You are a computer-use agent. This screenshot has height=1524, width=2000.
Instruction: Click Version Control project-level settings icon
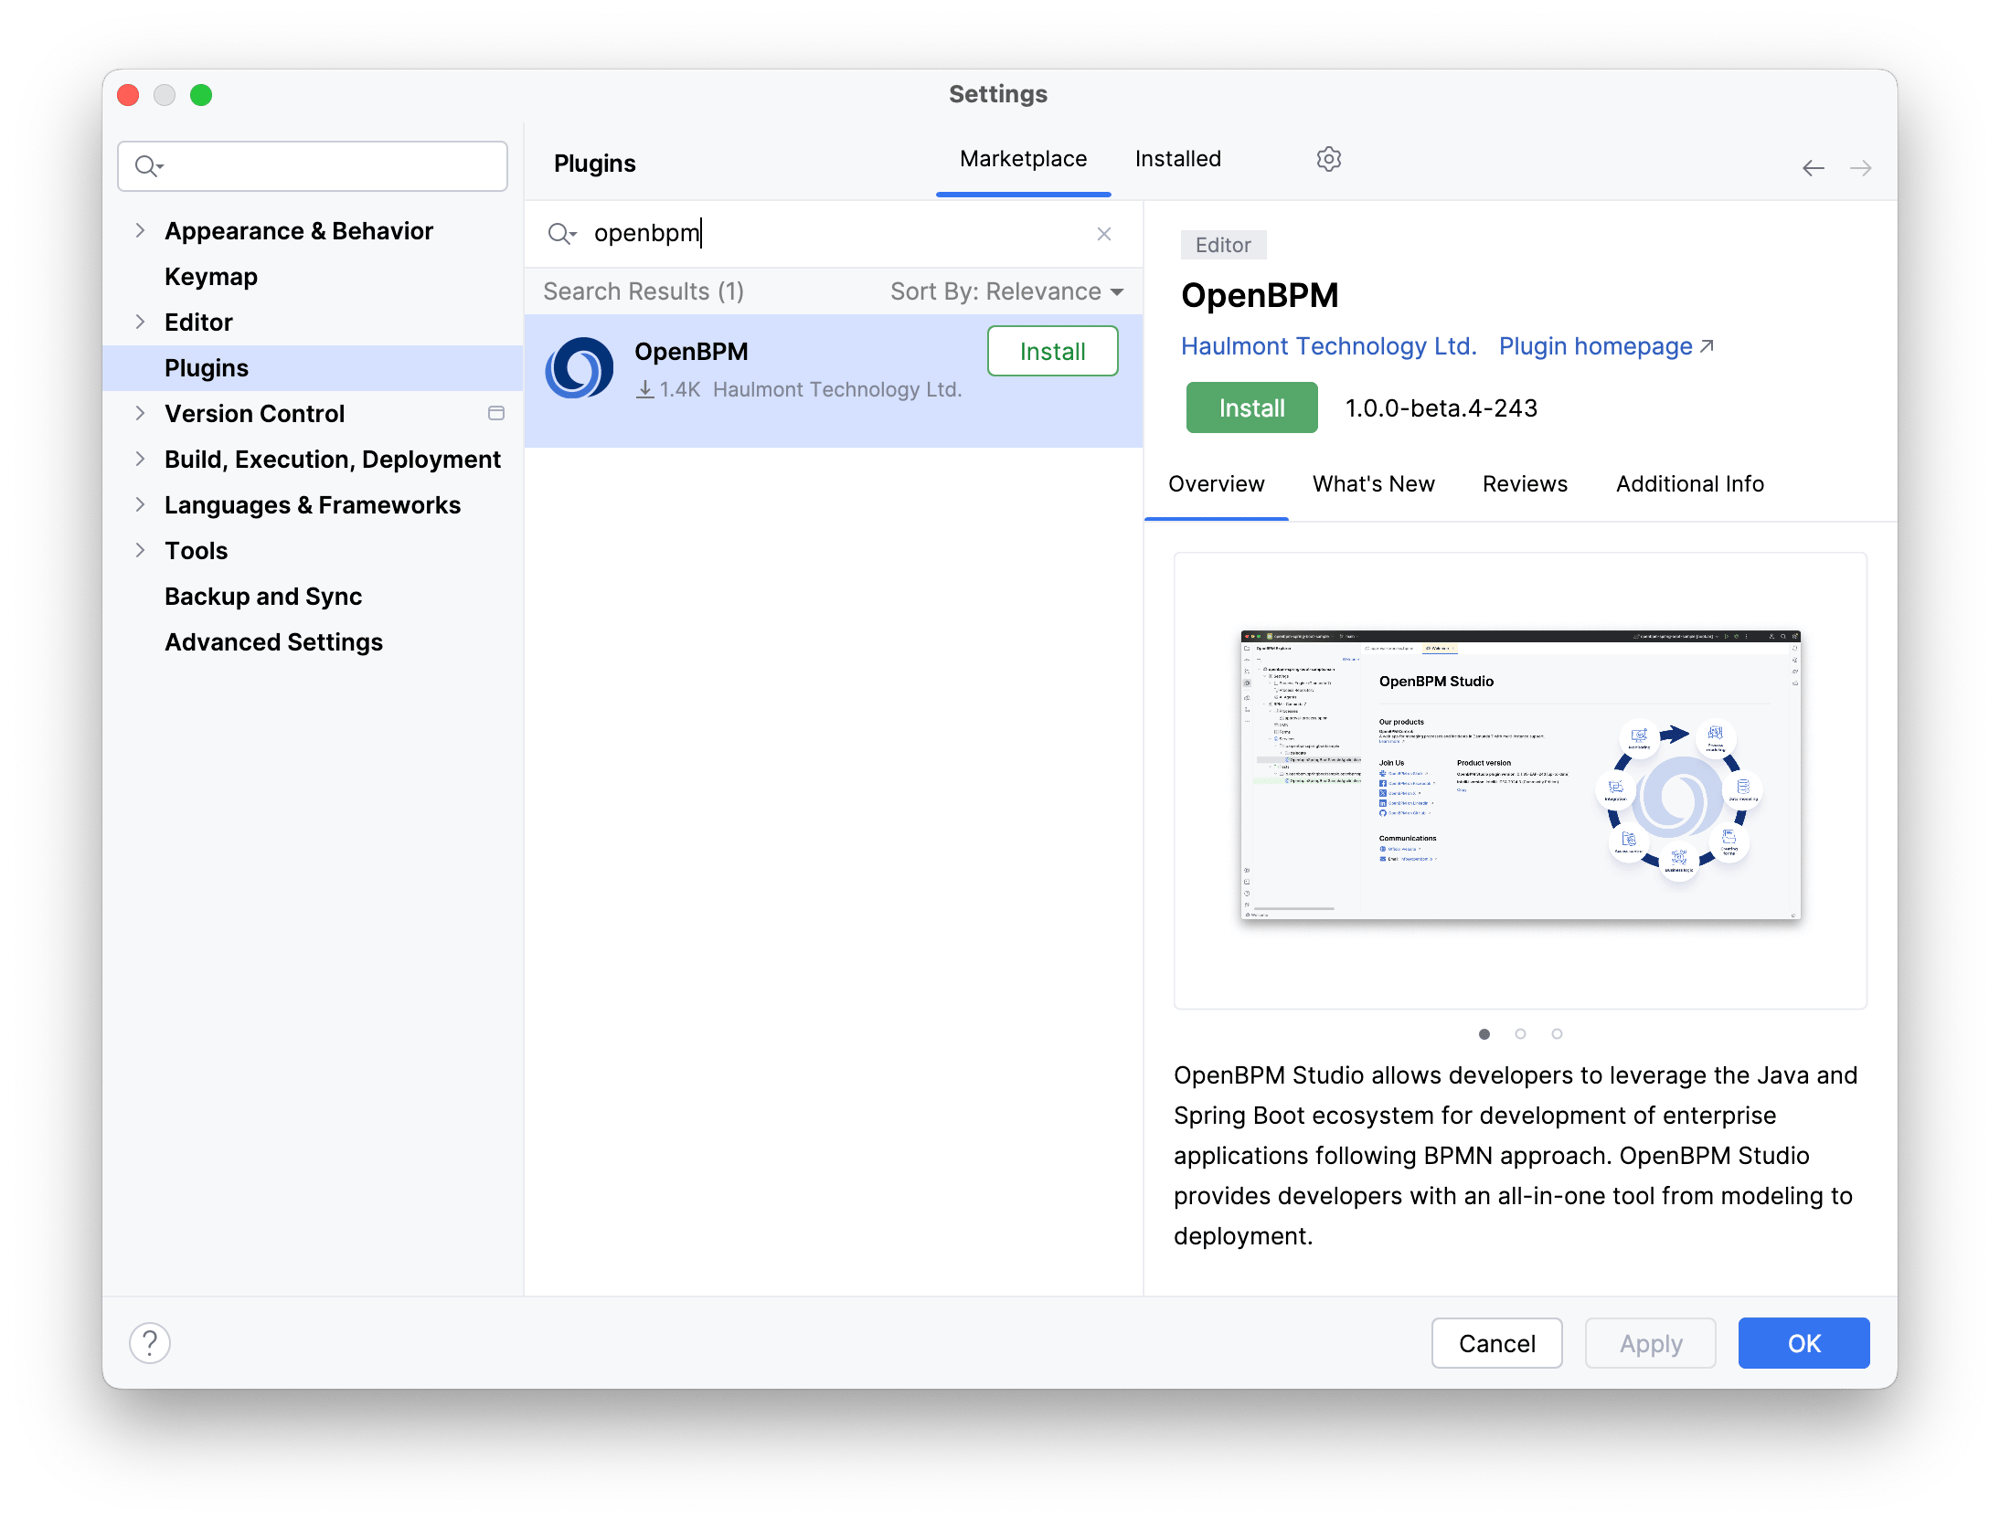click(496, 413)
